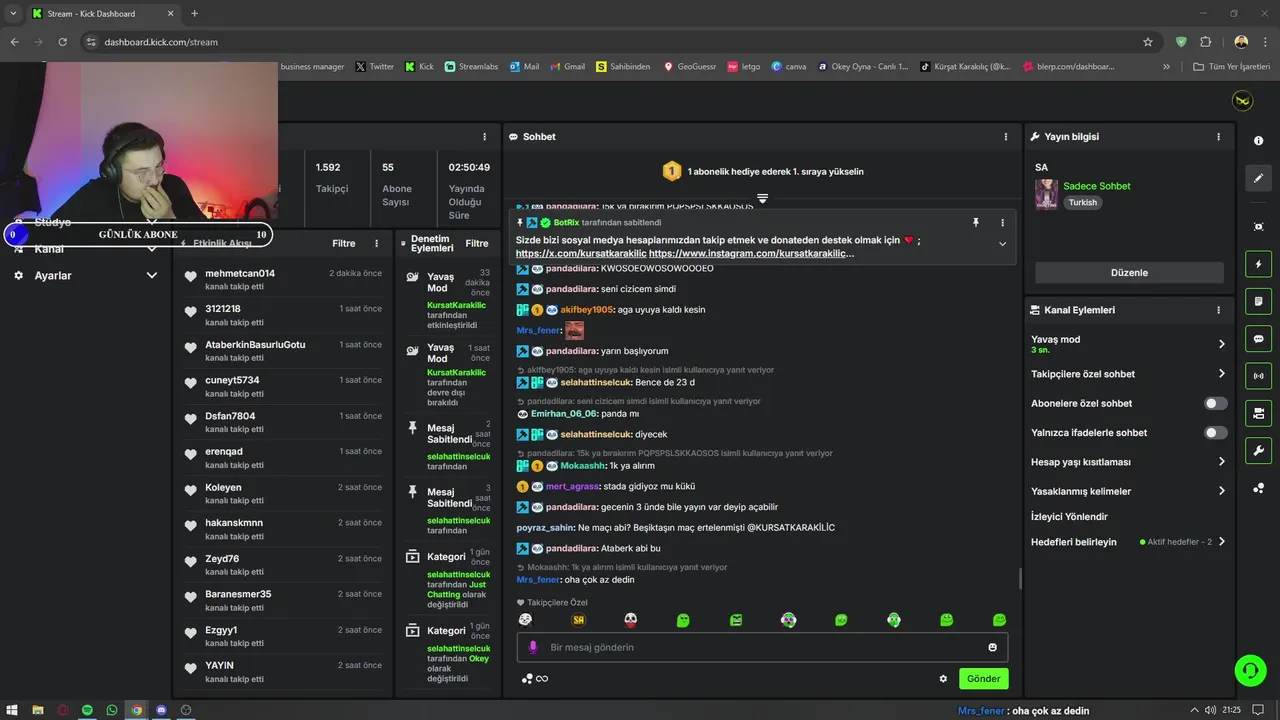Open the GeoGuessr bookmark

point(689,67)
